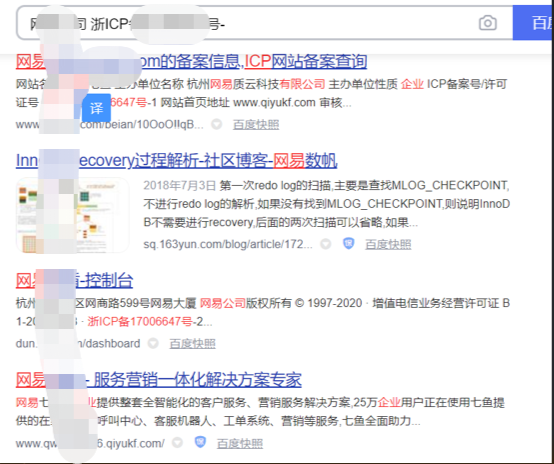The image size is (554, 464).
Task: Click the qiyukf.com URL at the bottom
Action: click(x=90, y=443)
